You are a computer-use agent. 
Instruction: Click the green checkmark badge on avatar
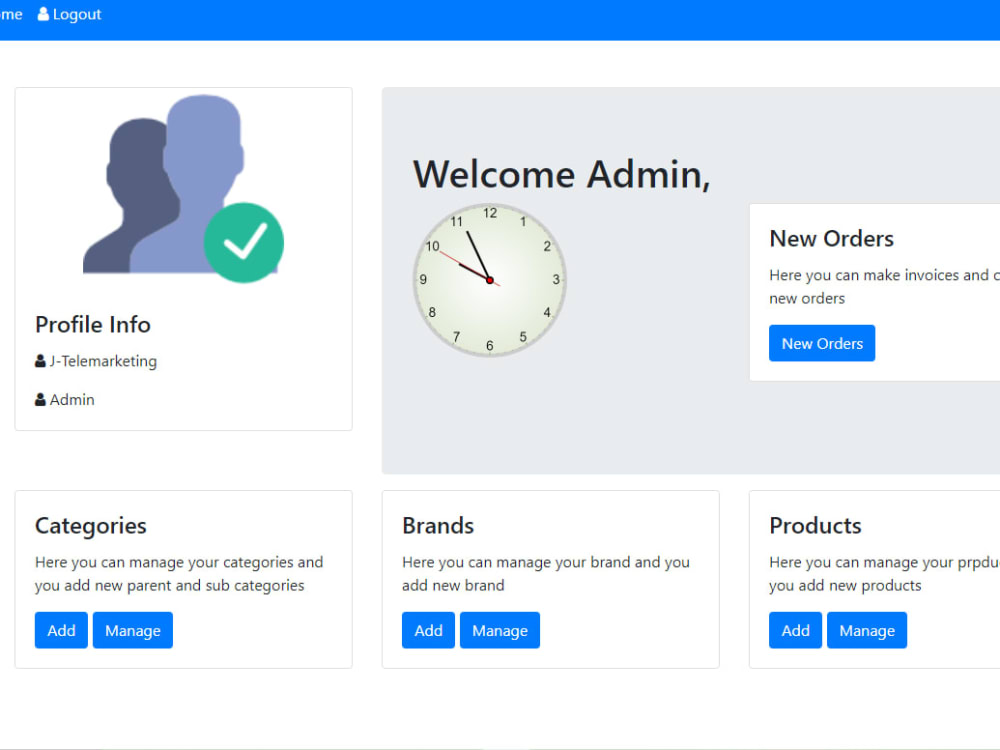(x=244, y=243)
